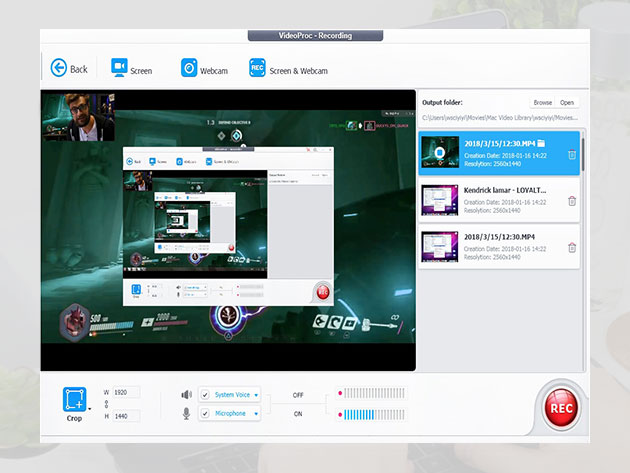Screen dimensions: 630x473
Task: Click the system speaker icon
Action: [186, 395]
